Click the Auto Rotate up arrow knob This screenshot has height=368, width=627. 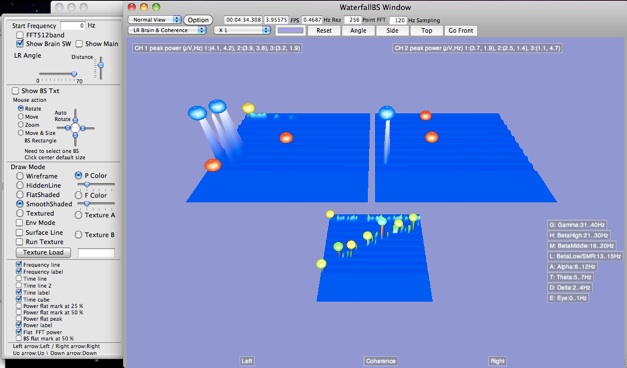coord(75,120)
